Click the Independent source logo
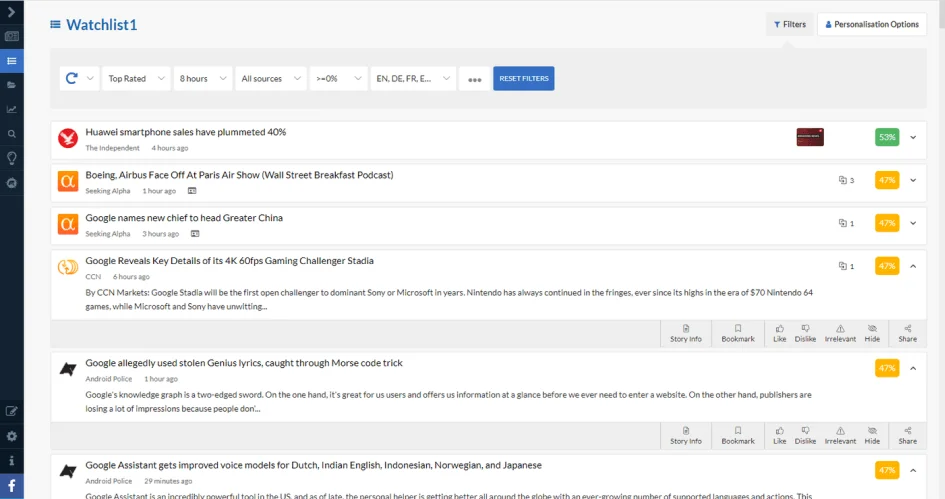This screenshot has width=945, height=499. tap(68, 138)
